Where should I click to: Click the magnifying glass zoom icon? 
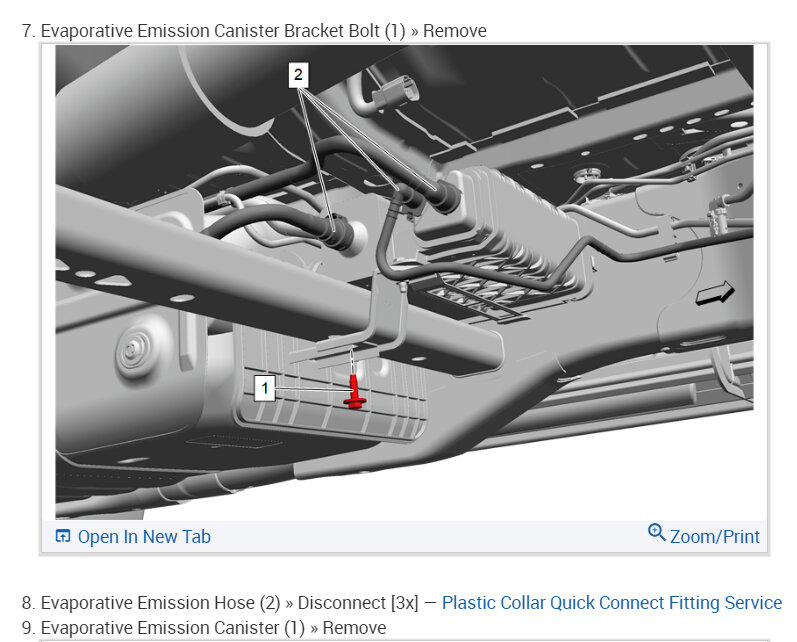click(656, 533)
